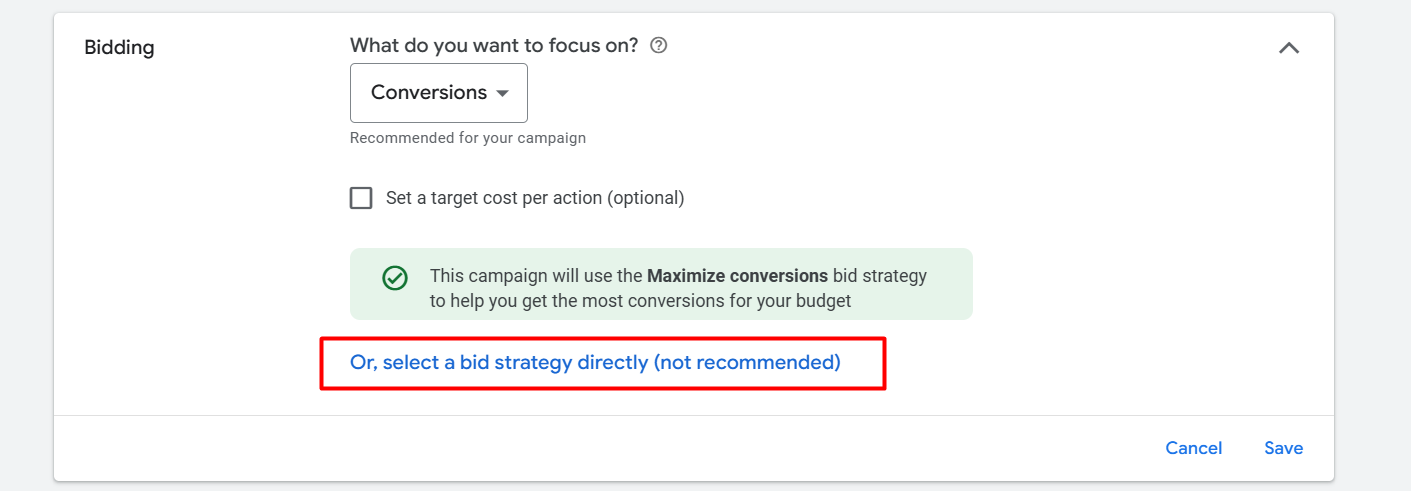Collapse the Bidding section with the chevron

[x=1289, y=47]
